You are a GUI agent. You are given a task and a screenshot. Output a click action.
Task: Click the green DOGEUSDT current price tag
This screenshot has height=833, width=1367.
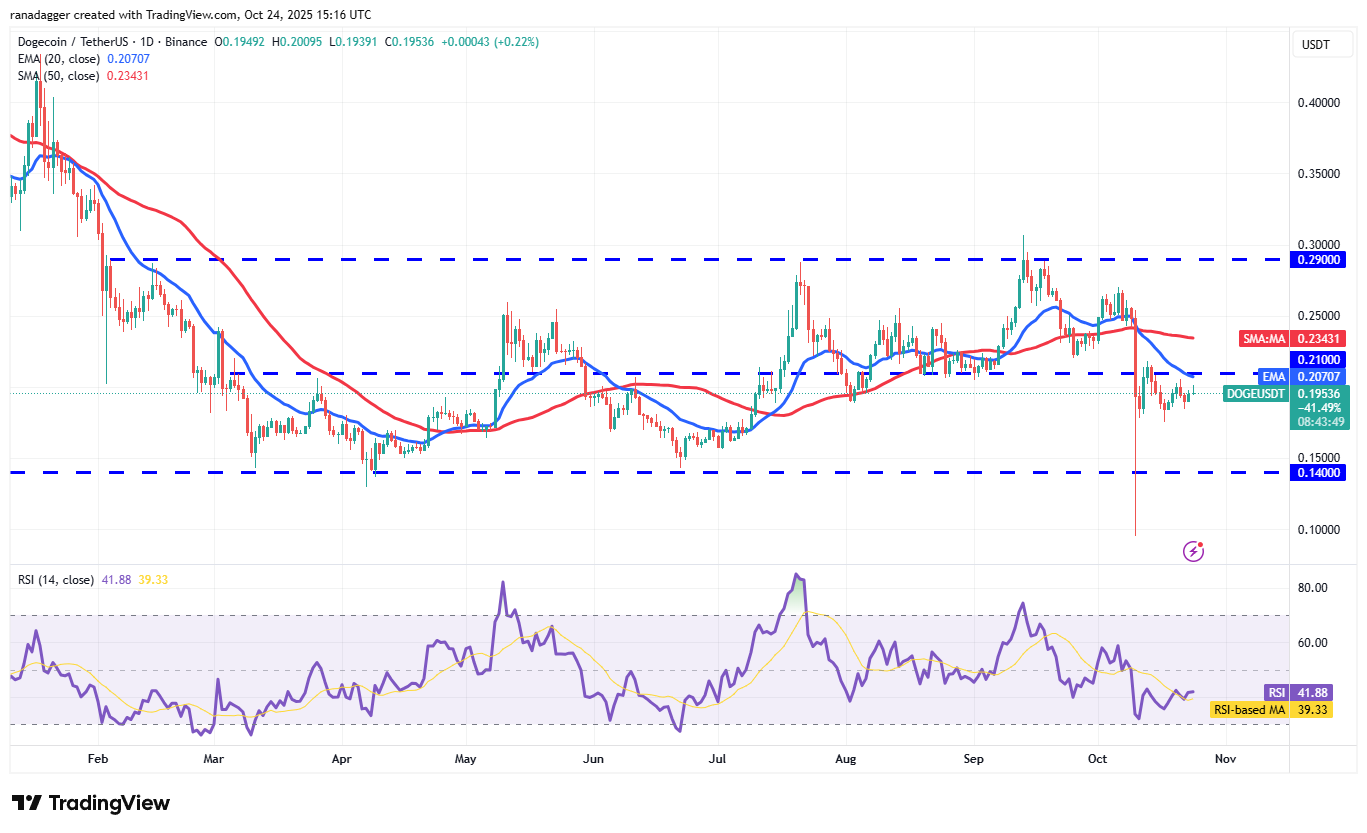[1254, 394]
